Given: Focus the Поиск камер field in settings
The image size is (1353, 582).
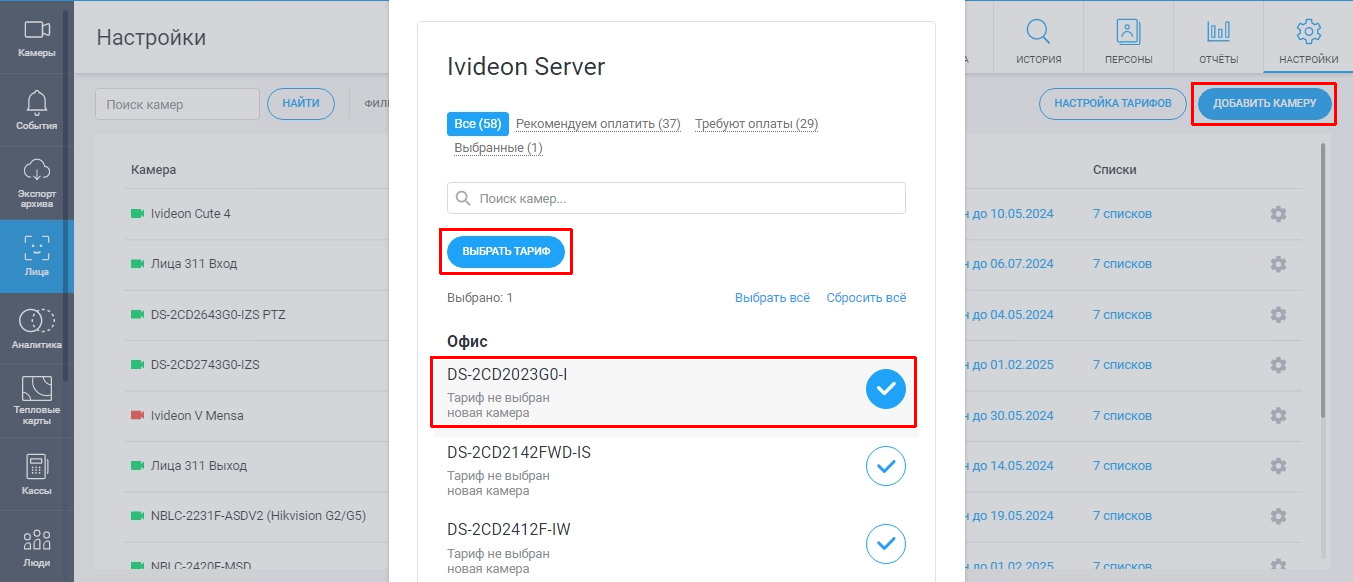Looking at the screenshot, I should click(x=177, y=104).
